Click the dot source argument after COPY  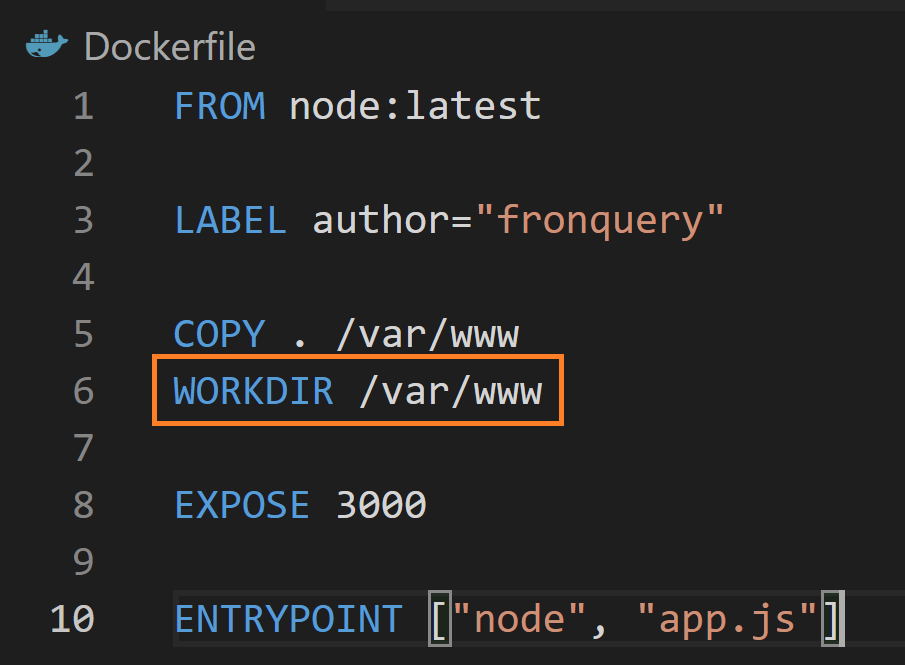(x=300, y=344)
